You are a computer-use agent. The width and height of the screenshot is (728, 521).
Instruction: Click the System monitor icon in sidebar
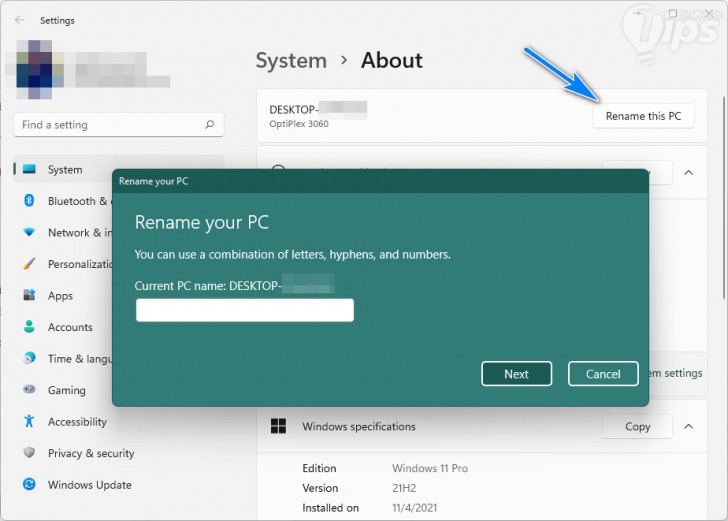(29, 169)
